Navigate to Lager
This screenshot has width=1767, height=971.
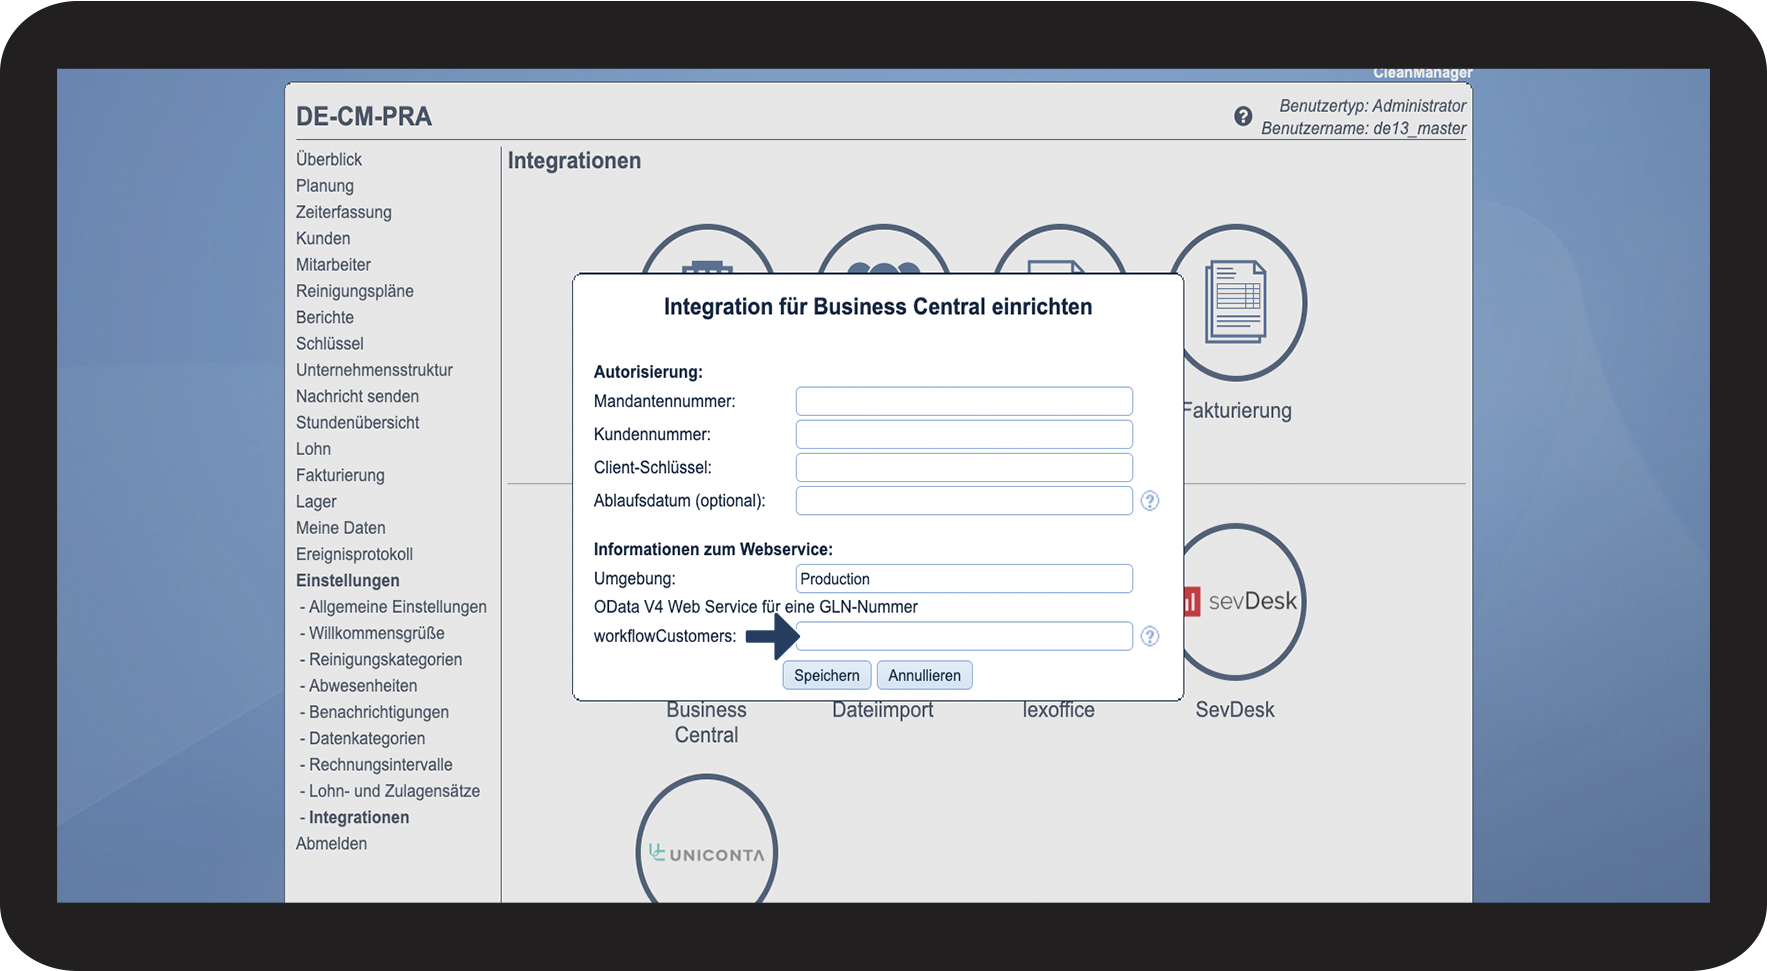coord(316,501)
